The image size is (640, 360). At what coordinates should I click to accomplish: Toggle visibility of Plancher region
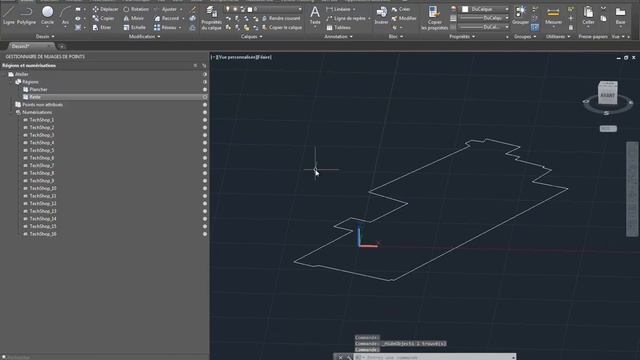coord(204,89)
